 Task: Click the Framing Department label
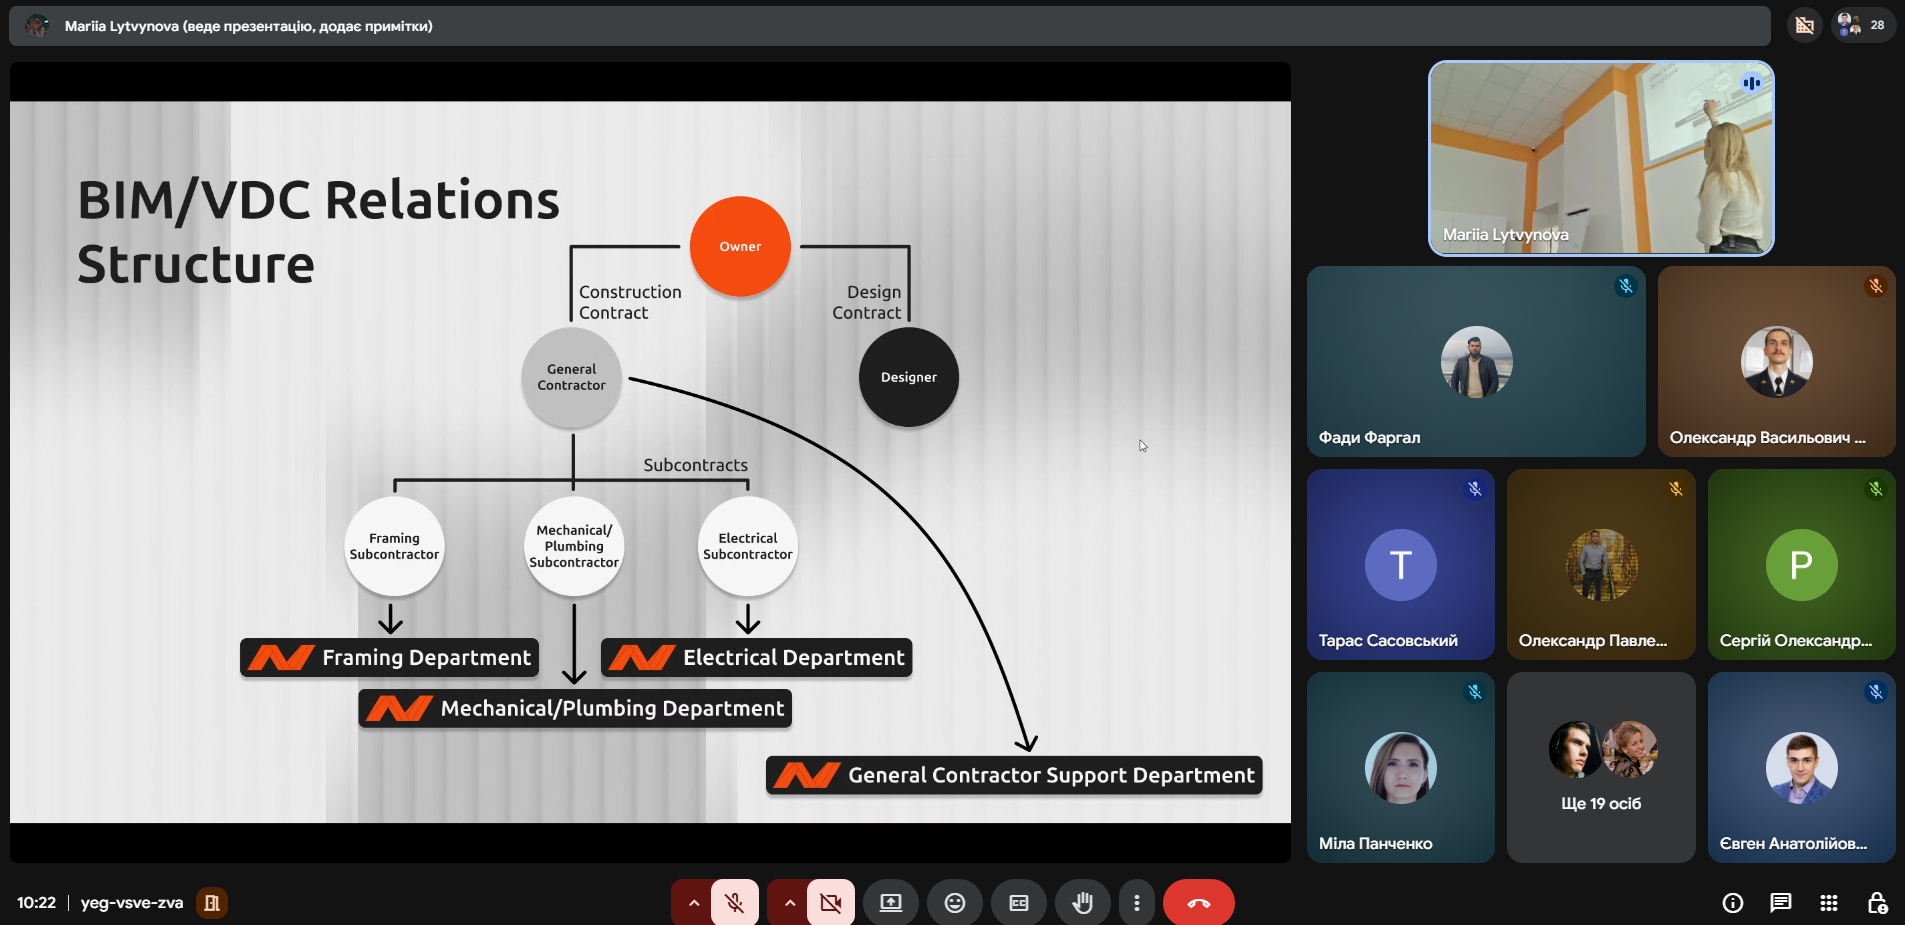point(390,657)
